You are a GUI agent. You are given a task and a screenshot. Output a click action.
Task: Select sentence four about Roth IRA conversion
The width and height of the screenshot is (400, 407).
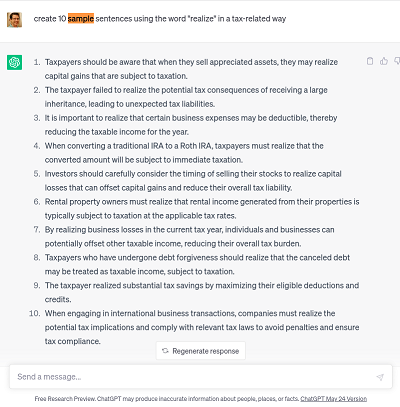coord(184,153)
